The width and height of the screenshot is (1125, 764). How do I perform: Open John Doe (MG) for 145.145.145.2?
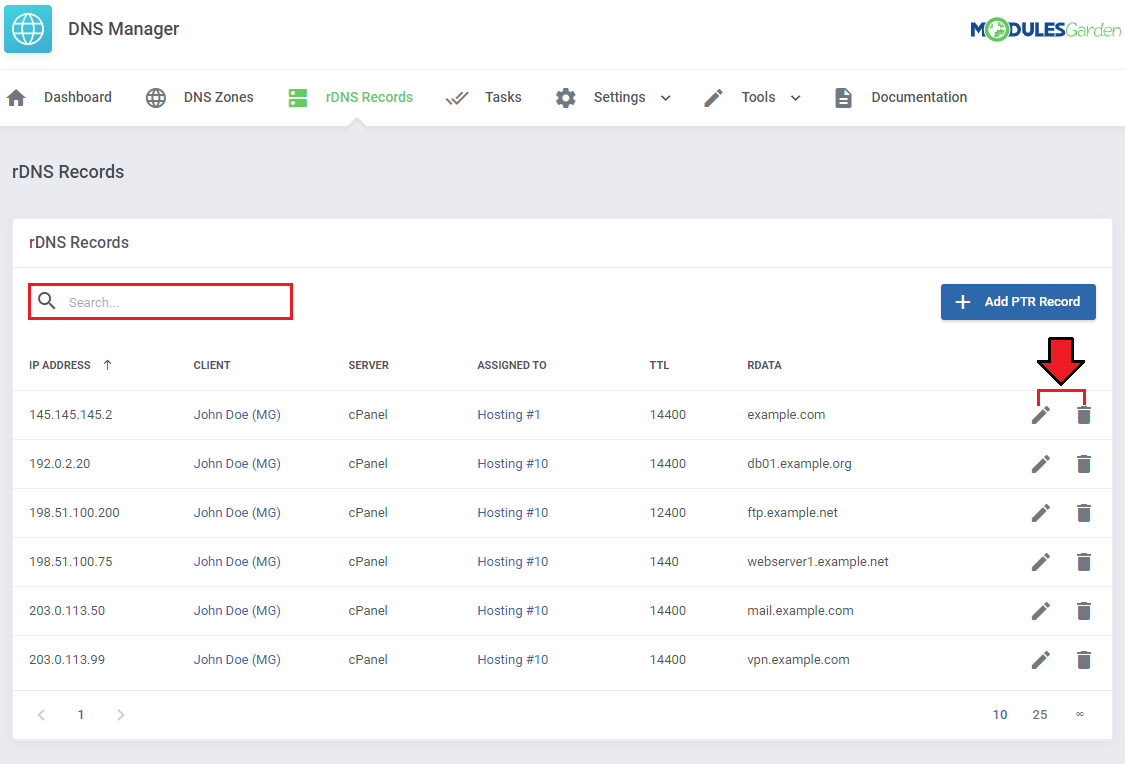click(x=237, y=415)
